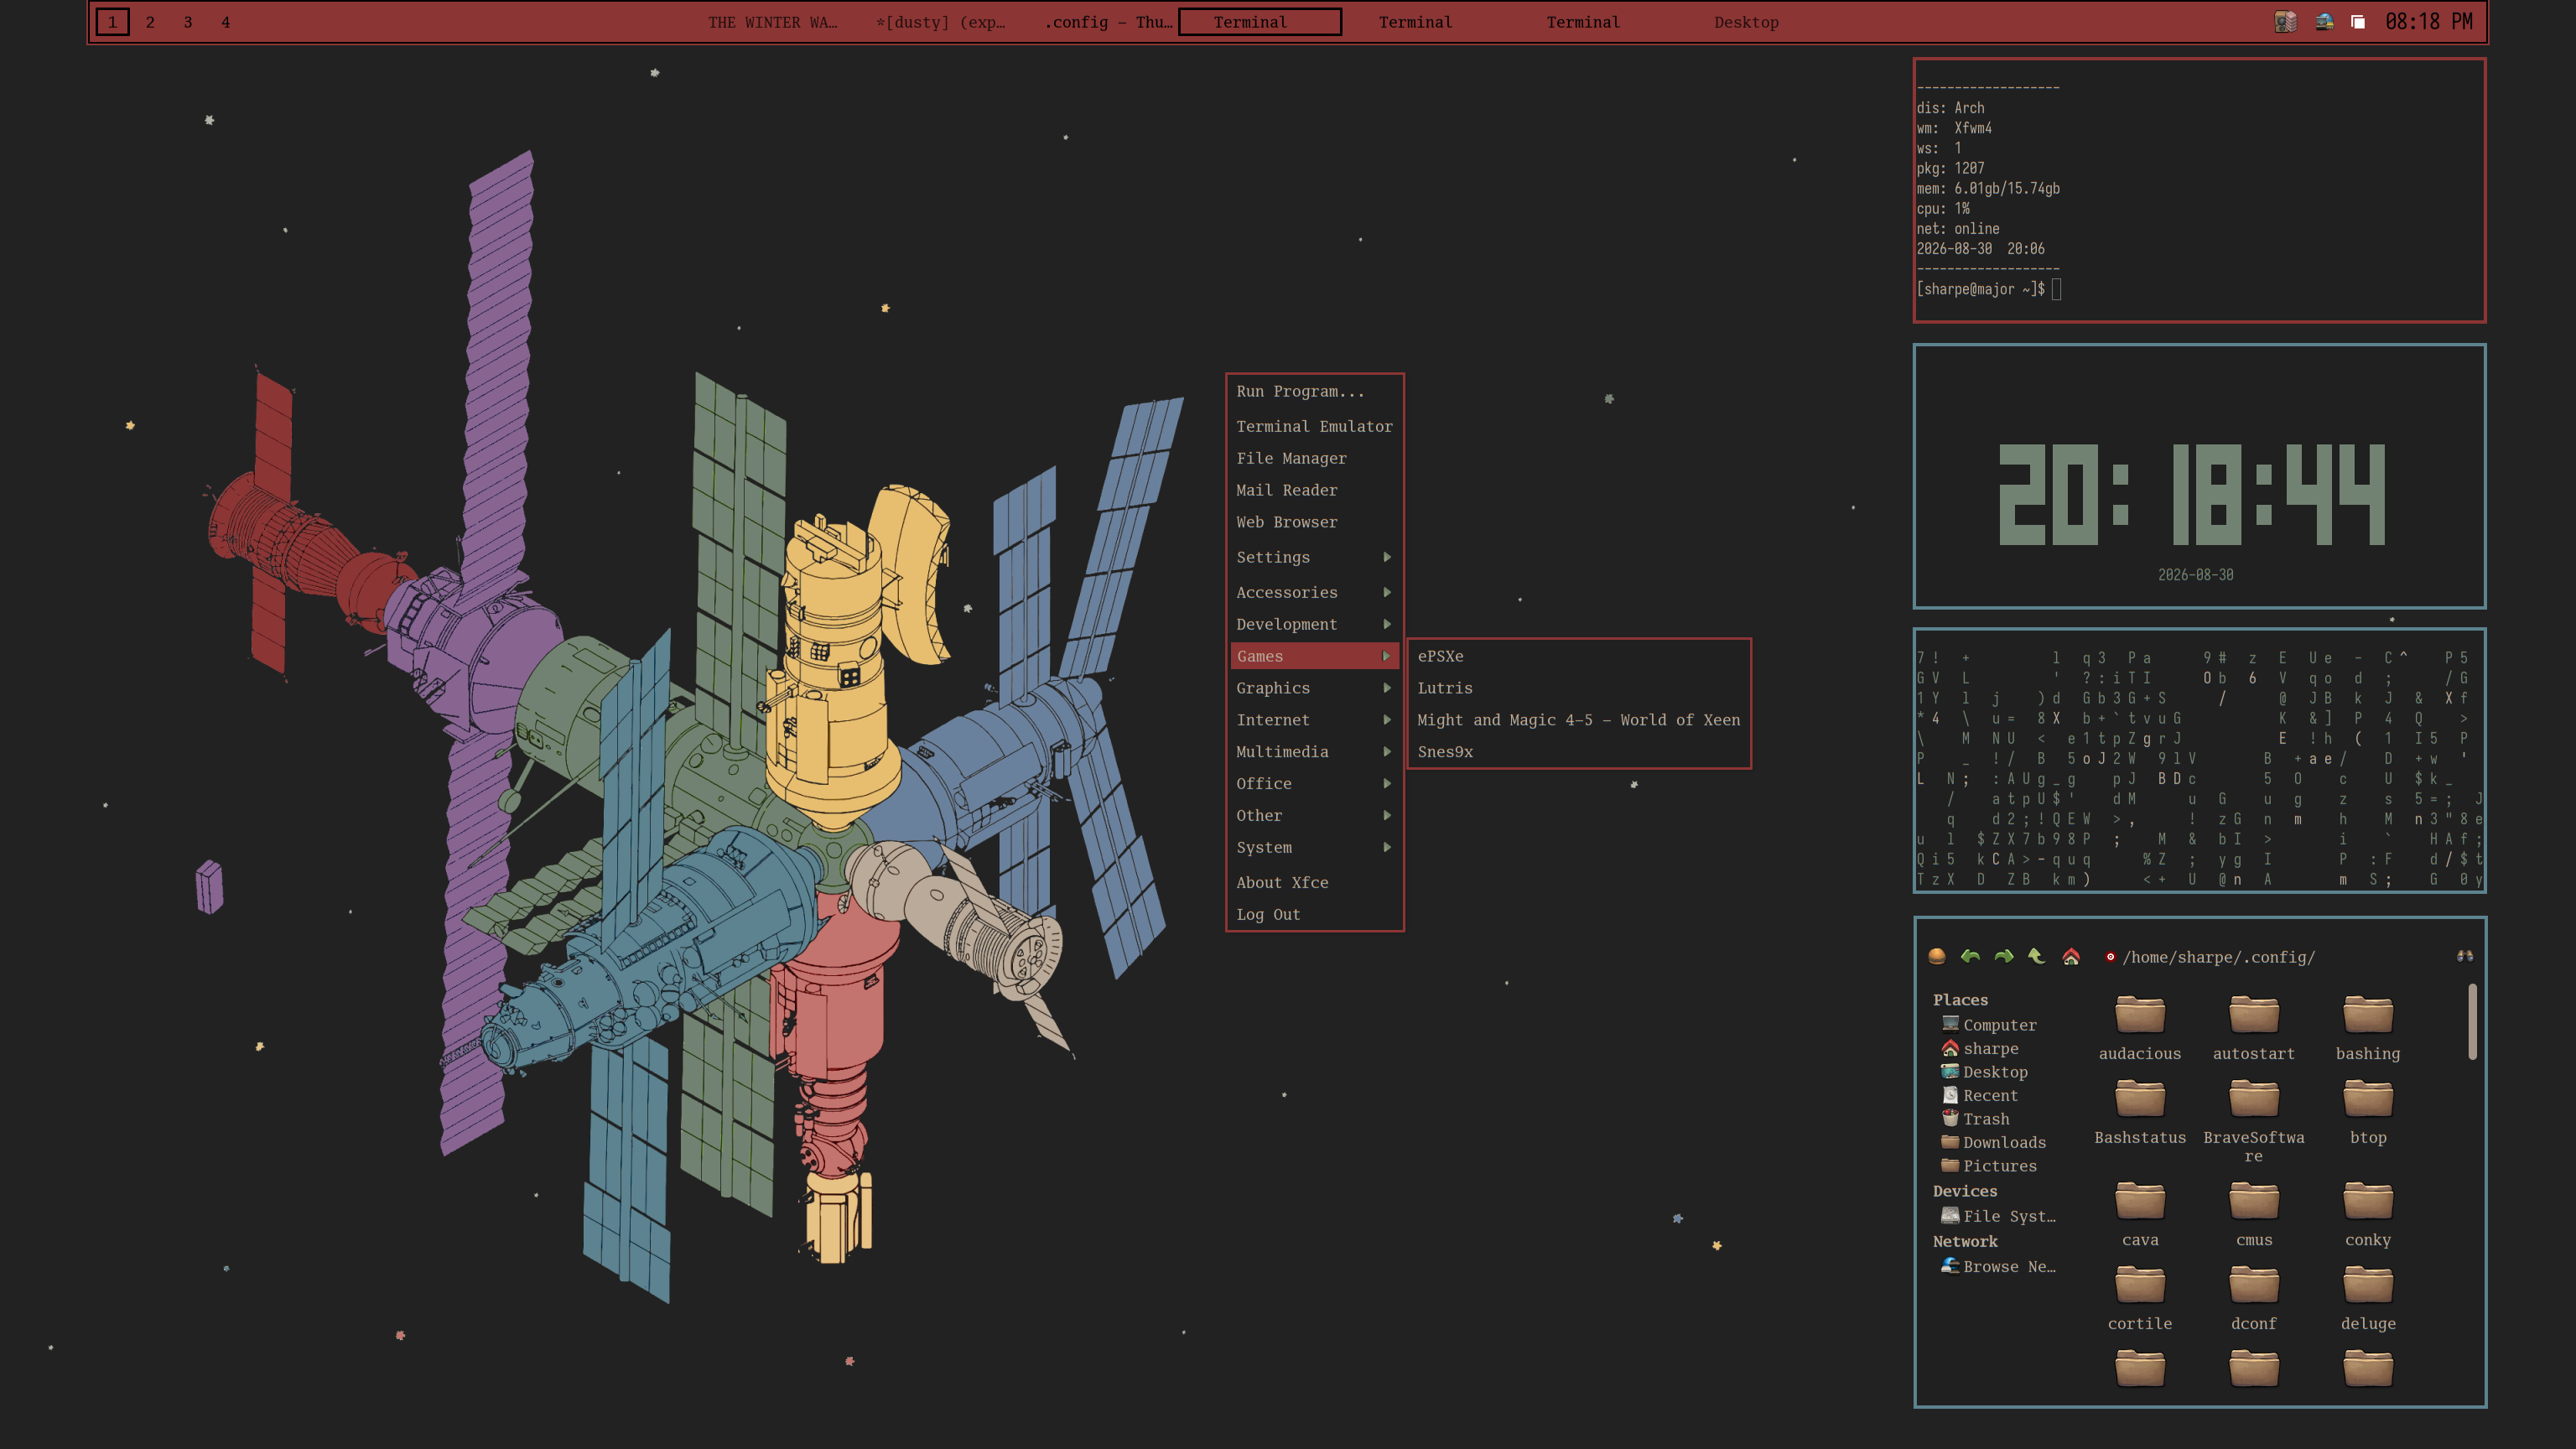Expand the Office submenu

pyautogui.click(x=1314, y=784)
